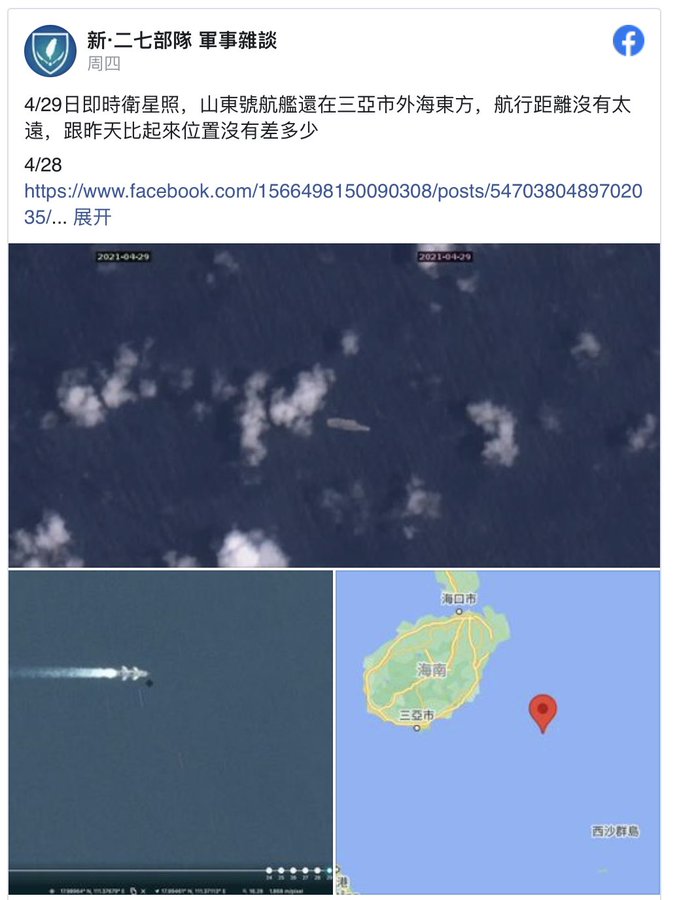This screenshot has width=679, height=900.
Task: Open the 4/28 Facebook post link
Action: tap(333, 203)
